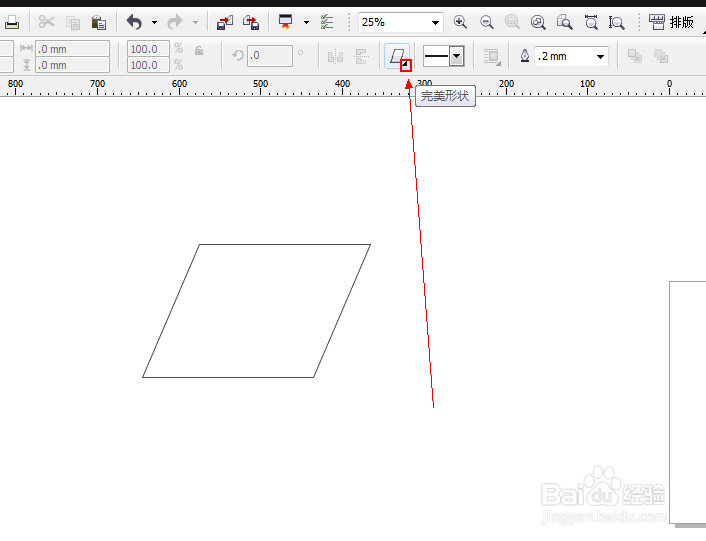Toggle the lock ratio padlock
The height and width of the screenshot is (541, 706).
(x=199, y=50)
